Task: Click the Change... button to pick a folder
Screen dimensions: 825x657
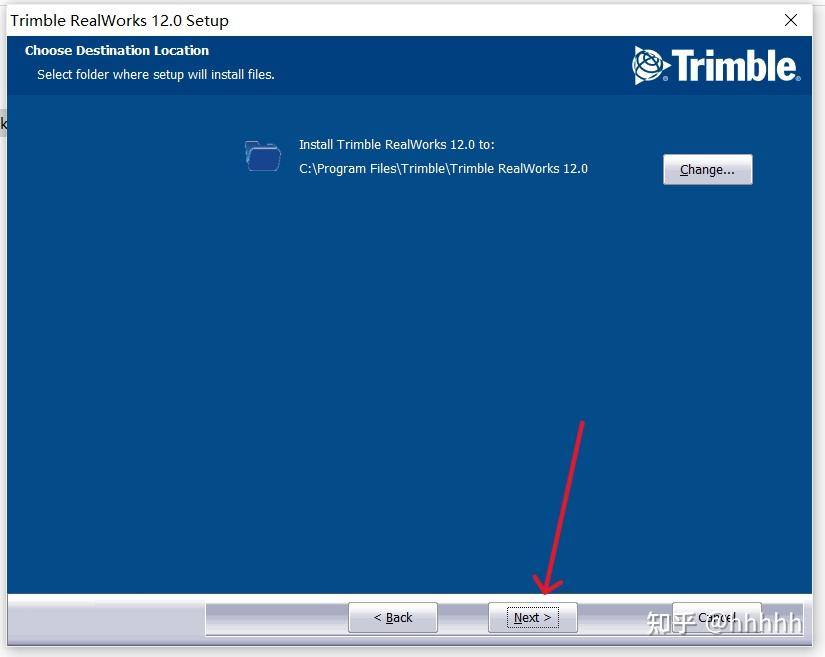Action: click(x=707, y=169)
